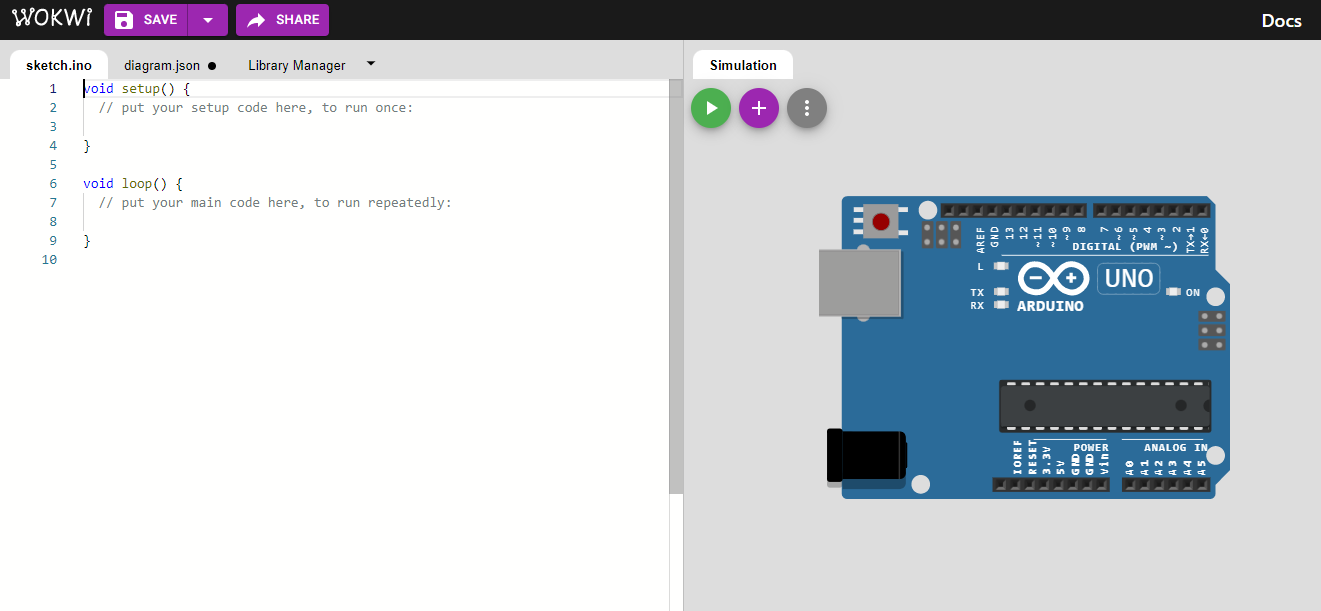This screenshot has height=611, width=1321.
Task: Click the ON power LED
Action: click(1174, 292)
